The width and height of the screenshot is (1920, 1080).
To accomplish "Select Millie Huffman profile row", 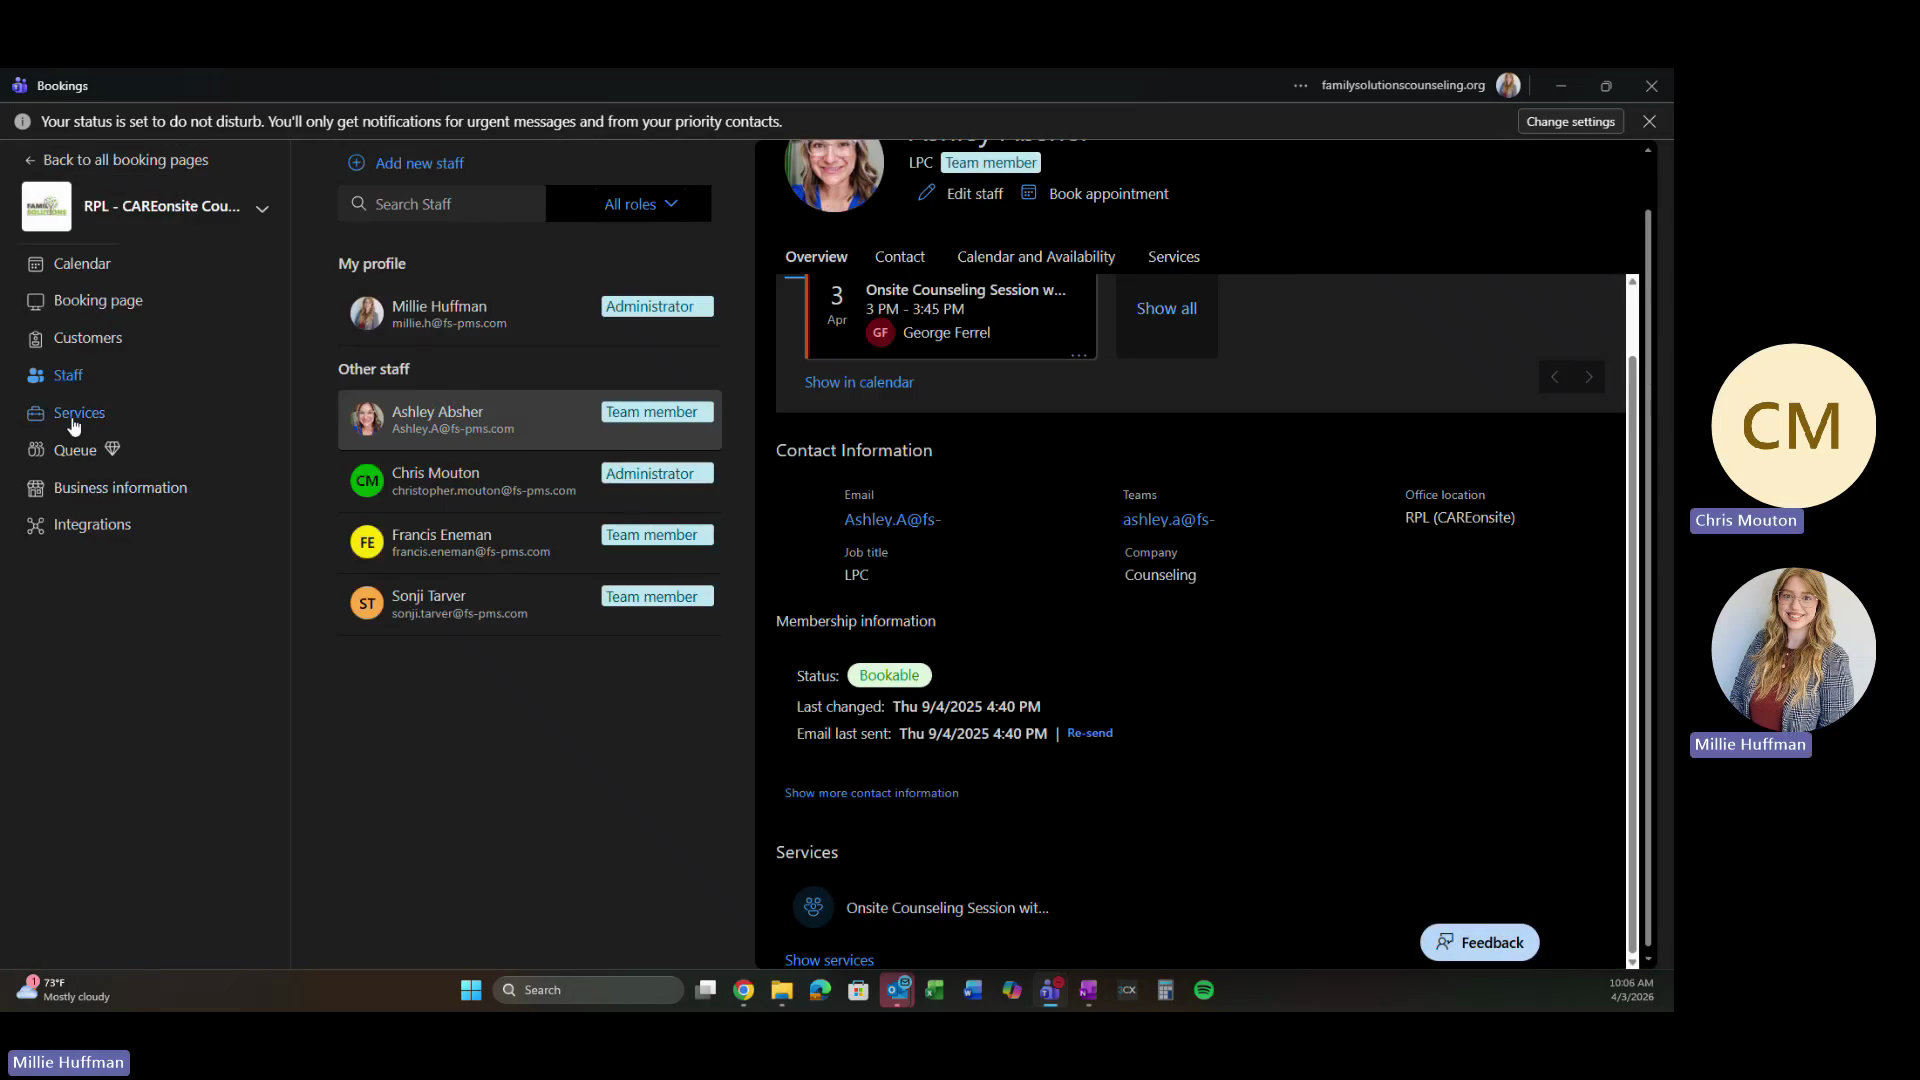I will (530, 314).
